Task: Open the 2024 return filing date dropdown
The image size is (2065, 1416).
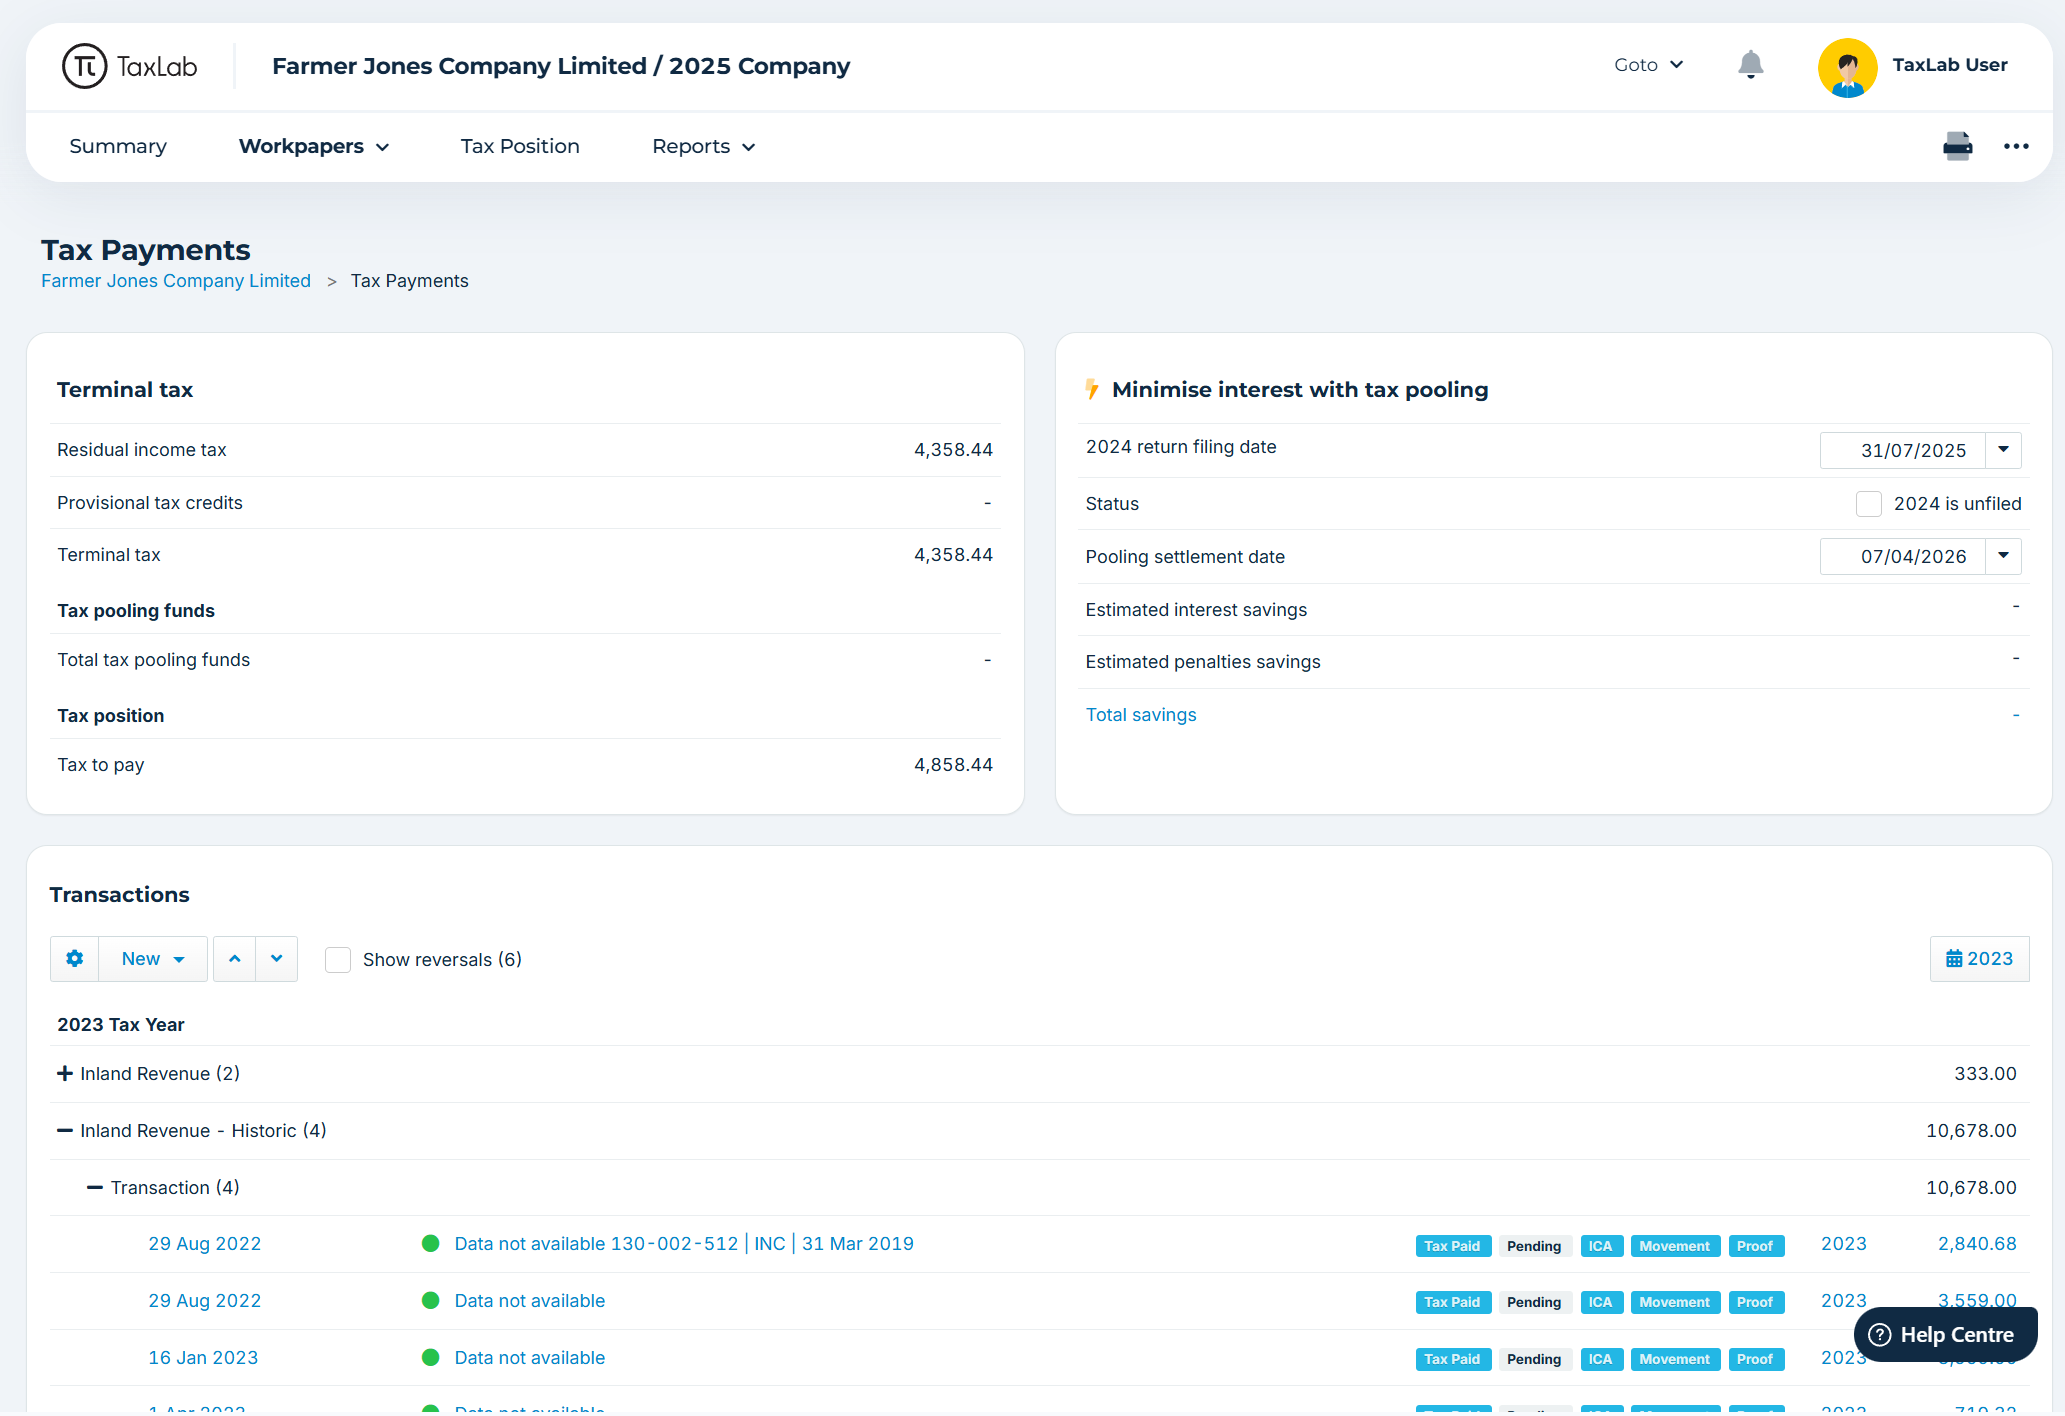Action: tap(2003, 450)
